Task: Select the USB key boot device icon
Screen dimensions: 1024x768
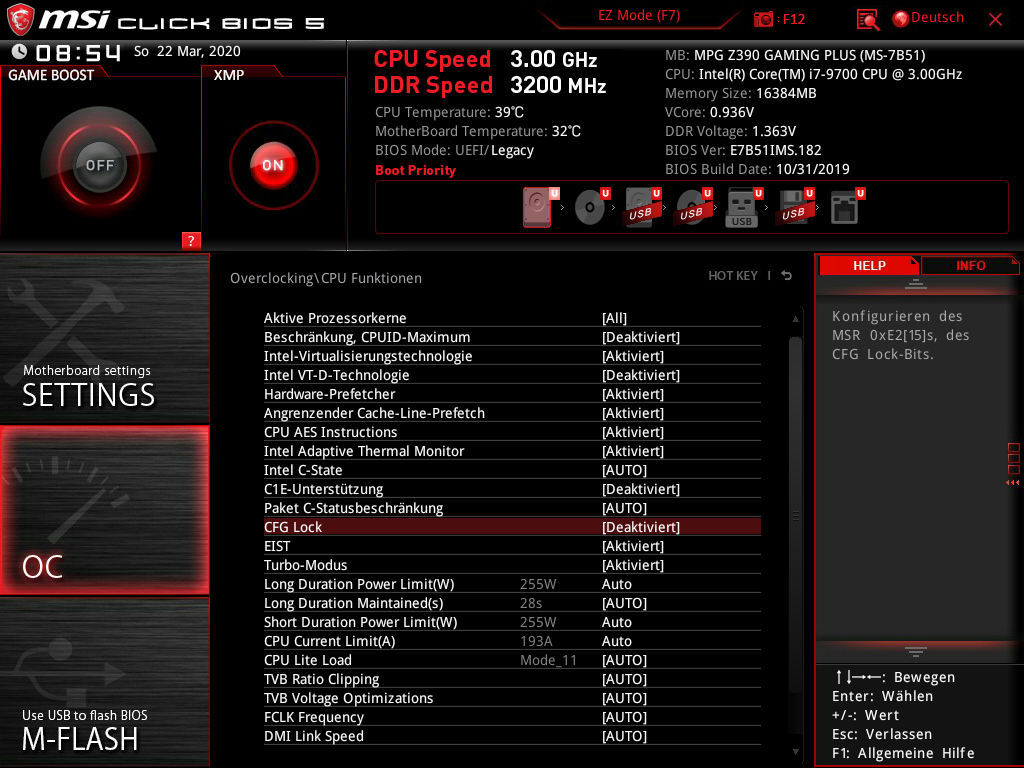Action: (x=743, y=207)
